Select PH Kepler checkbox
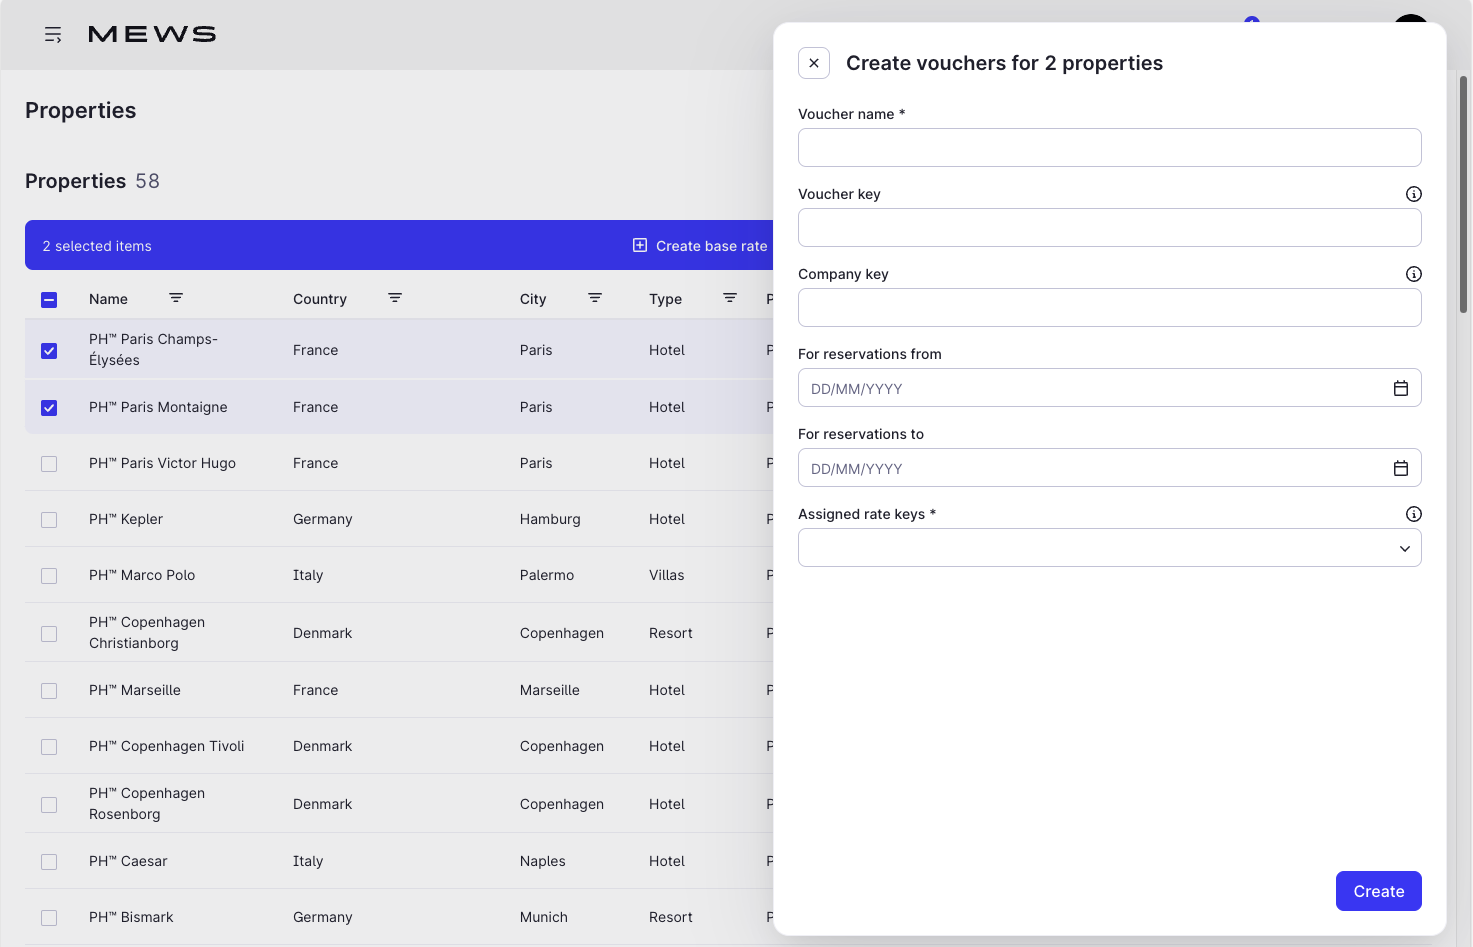The image size is (1473, 947). 49,520
